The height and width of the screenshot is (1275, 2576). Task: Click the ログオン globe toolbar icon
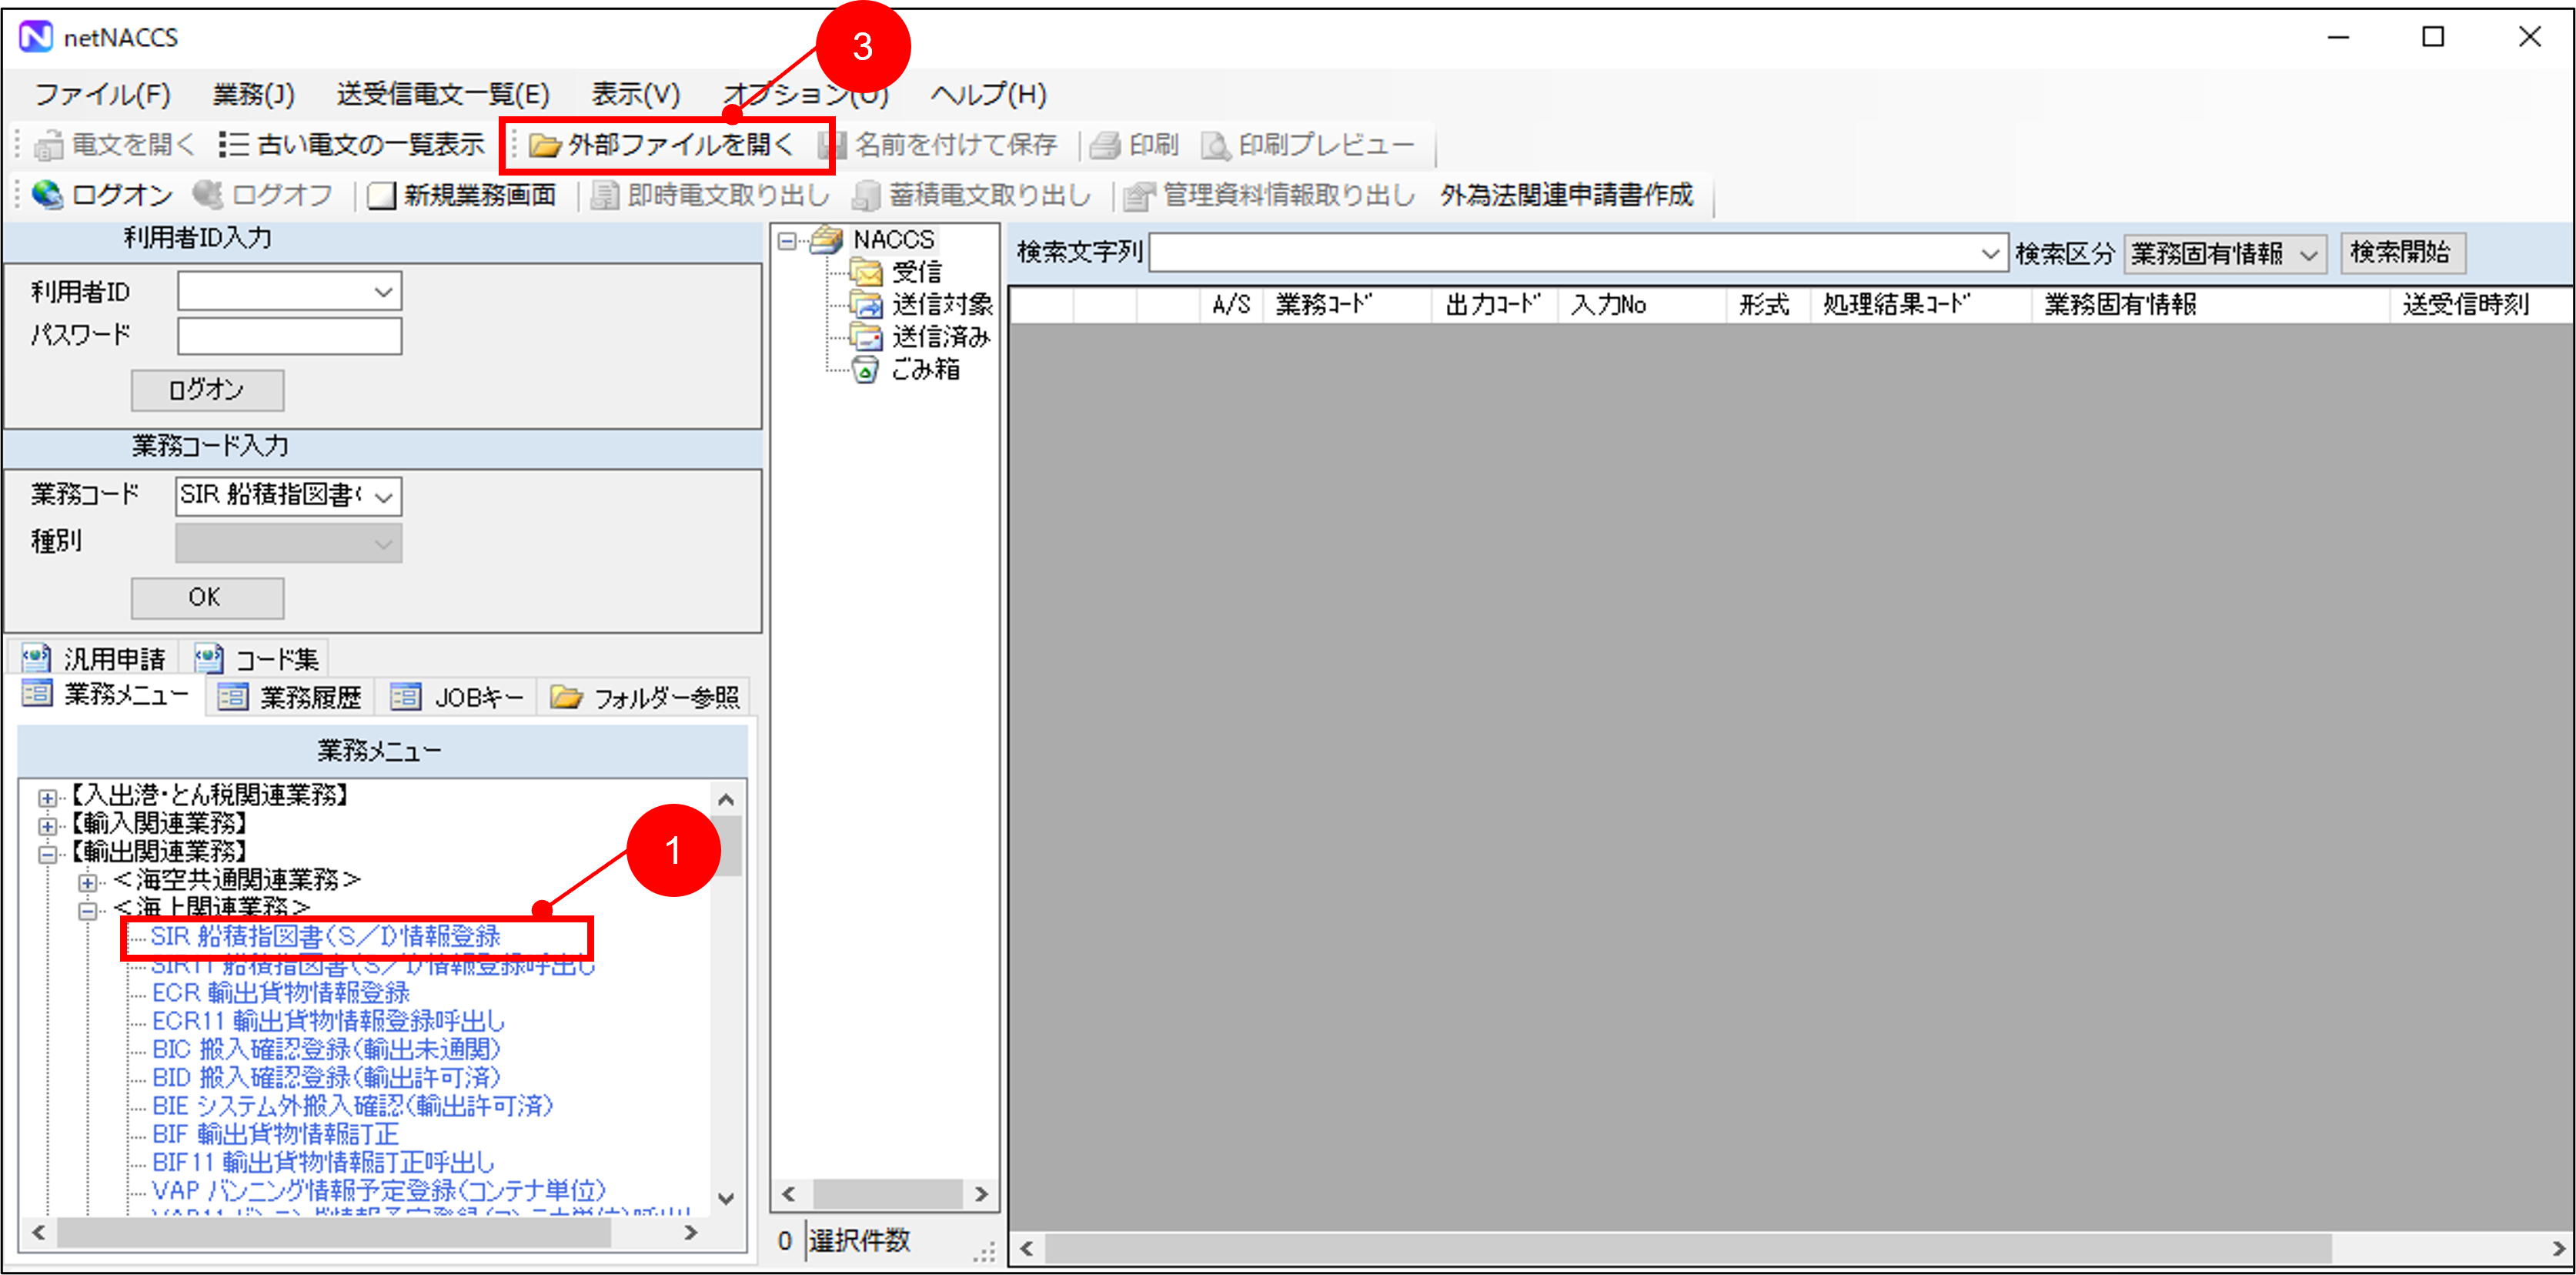47,194
